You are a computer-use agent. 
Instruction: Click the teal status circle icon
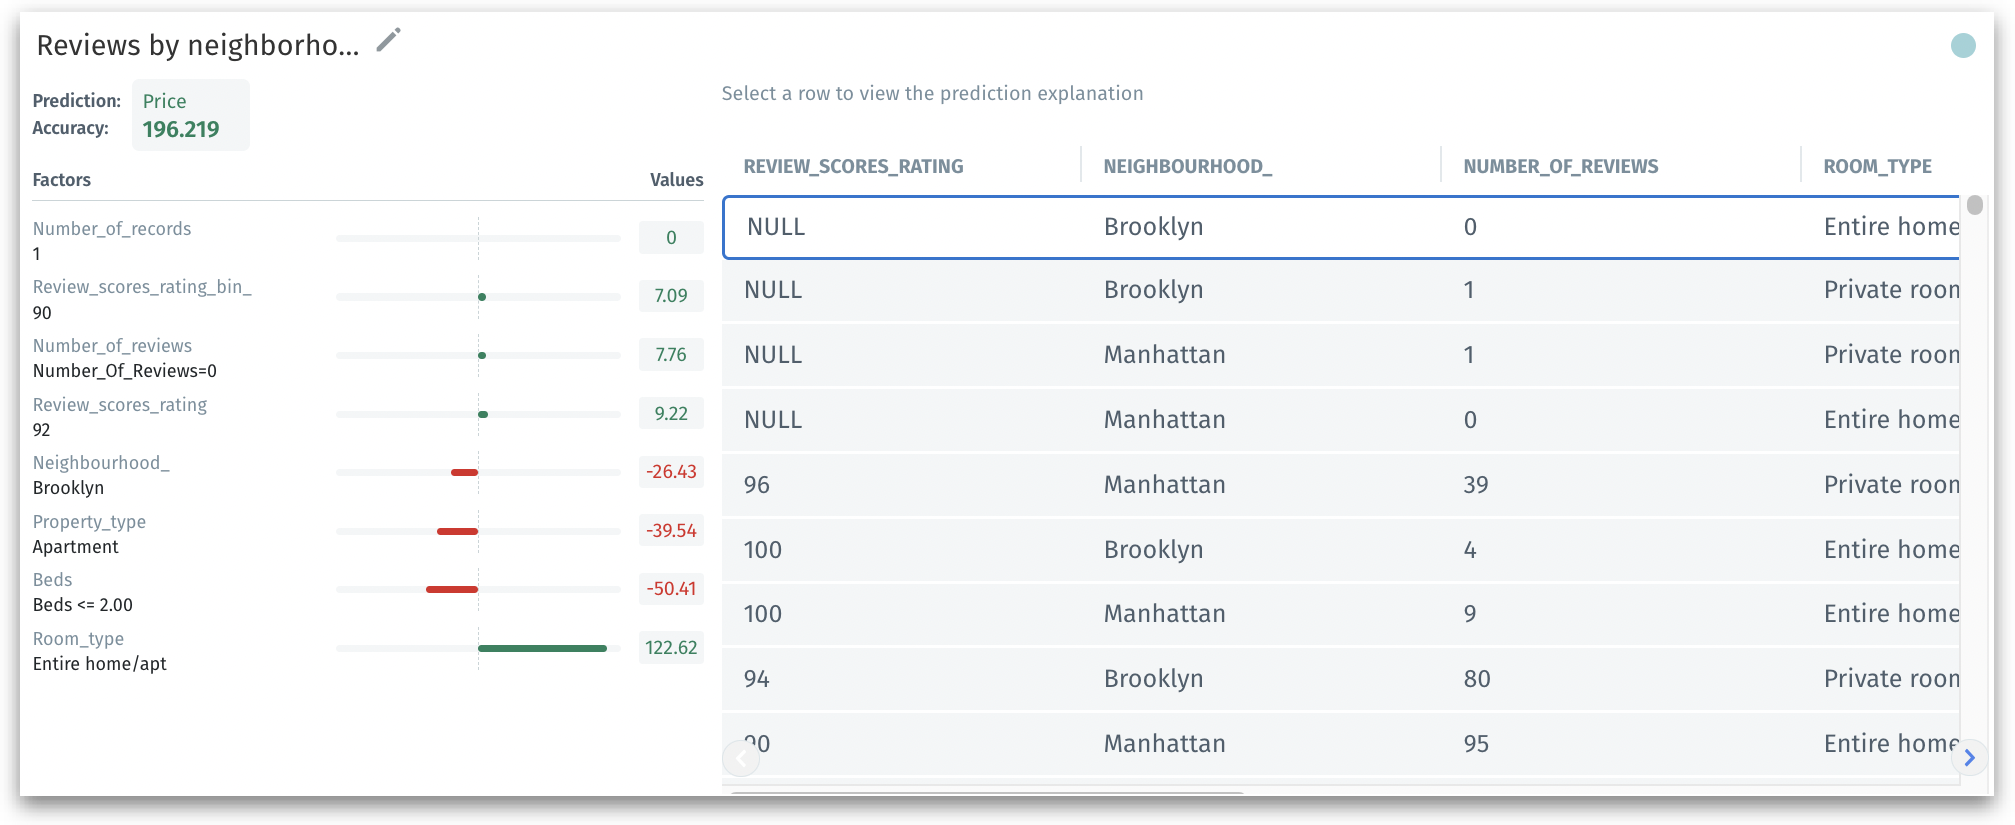pyautogui.click(x=1963, y=45)
